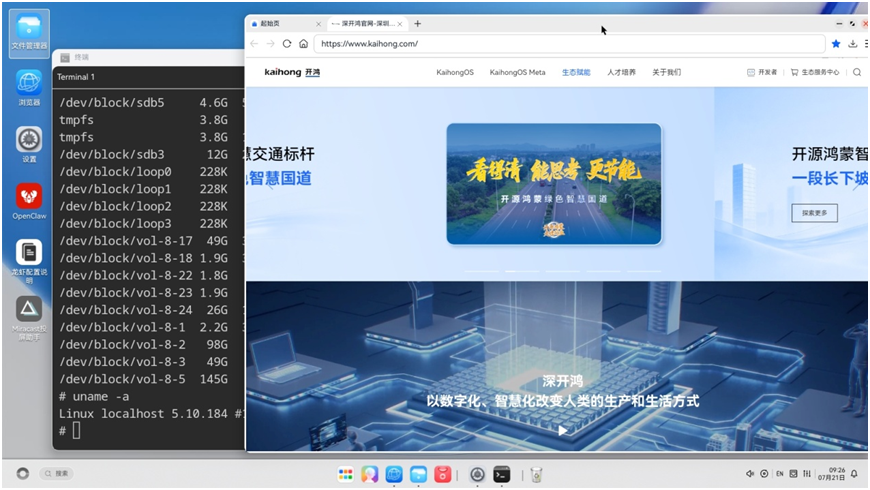
Task: Launch the OpenClaw desktop app
Action: 29,201
